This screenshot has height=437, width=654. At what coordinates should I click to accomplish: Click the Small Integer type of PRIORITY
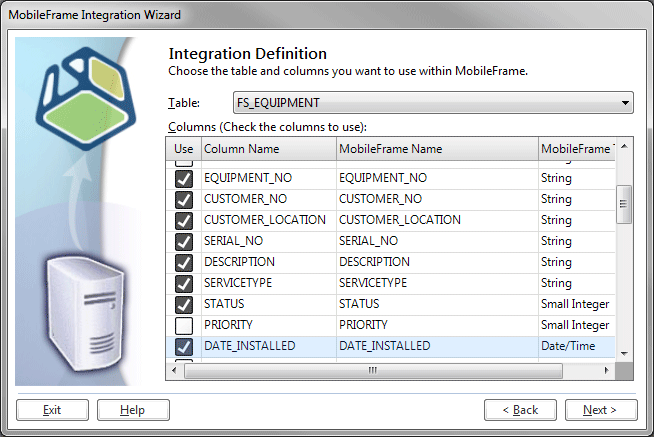point(575,325)
